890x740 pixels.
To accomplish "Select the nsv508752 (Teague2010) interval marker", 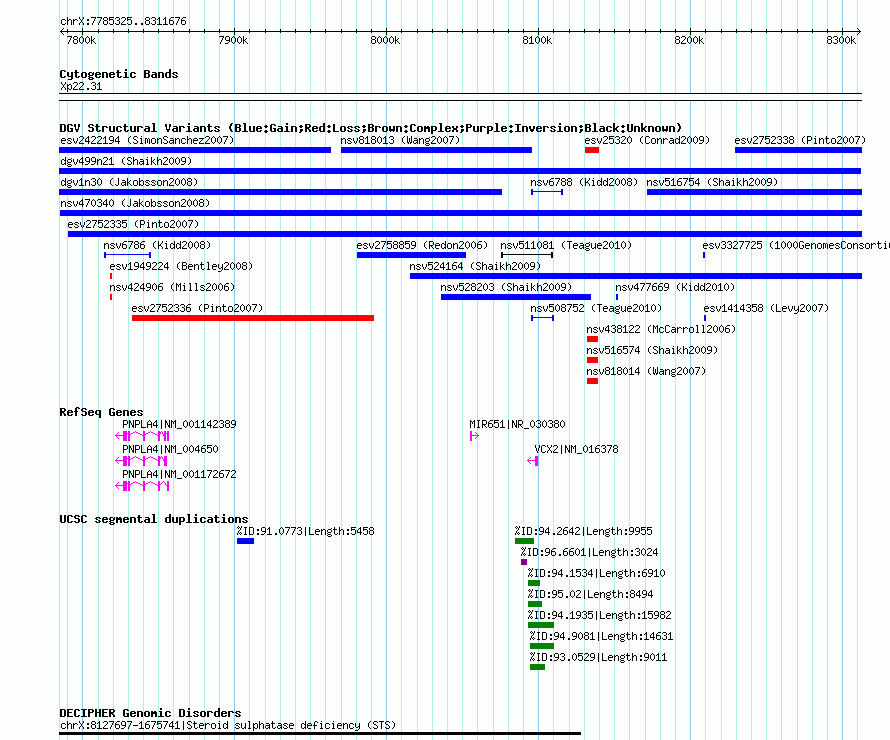I will [542, 318].
